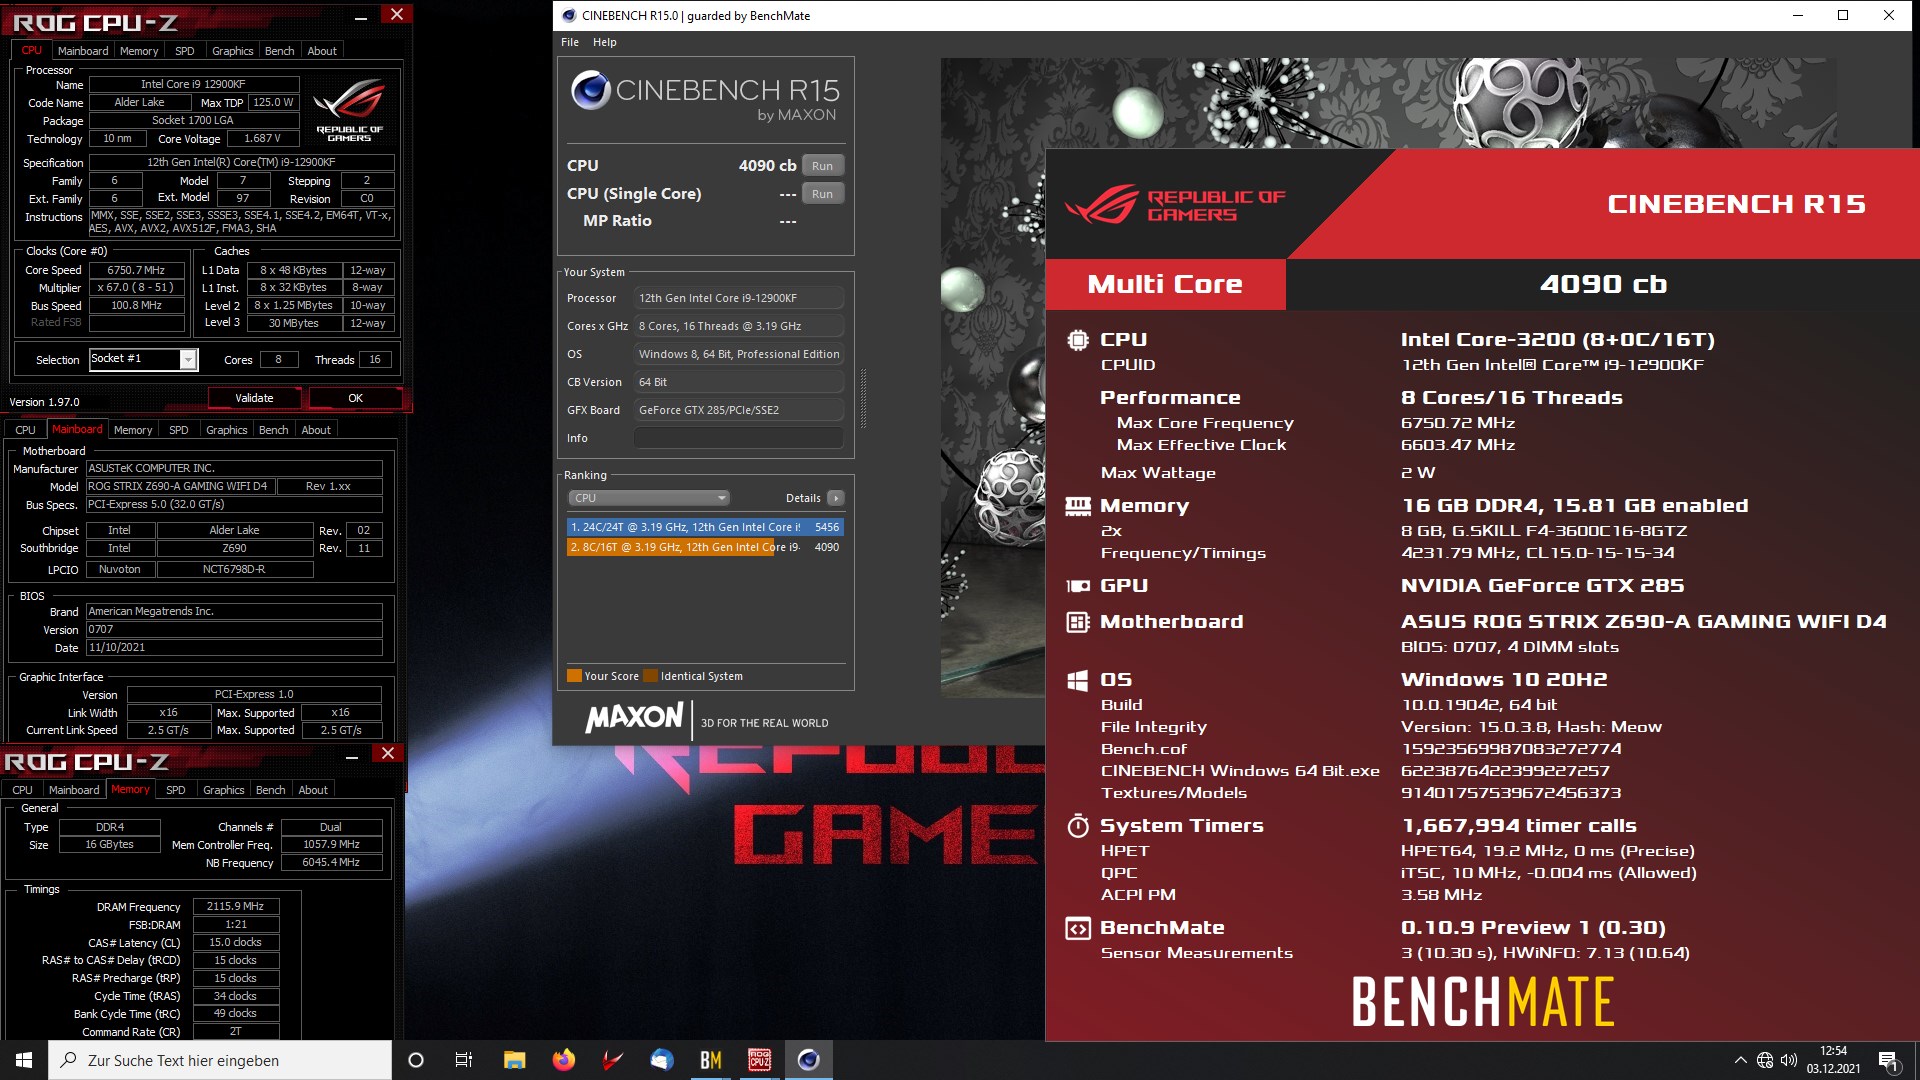
Task: Open Graphics tab in bottom CPU-Z window
Action: [x=224, y=790]
